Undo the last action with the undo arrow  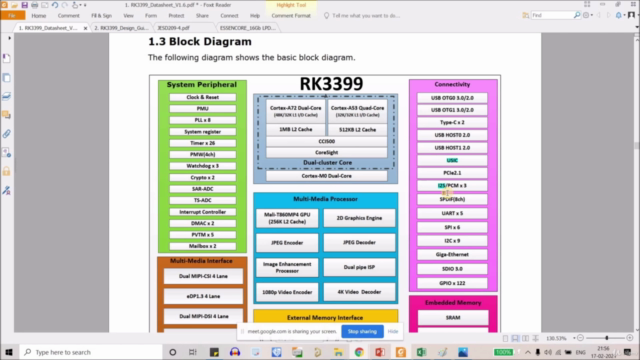tap(55, 5)
